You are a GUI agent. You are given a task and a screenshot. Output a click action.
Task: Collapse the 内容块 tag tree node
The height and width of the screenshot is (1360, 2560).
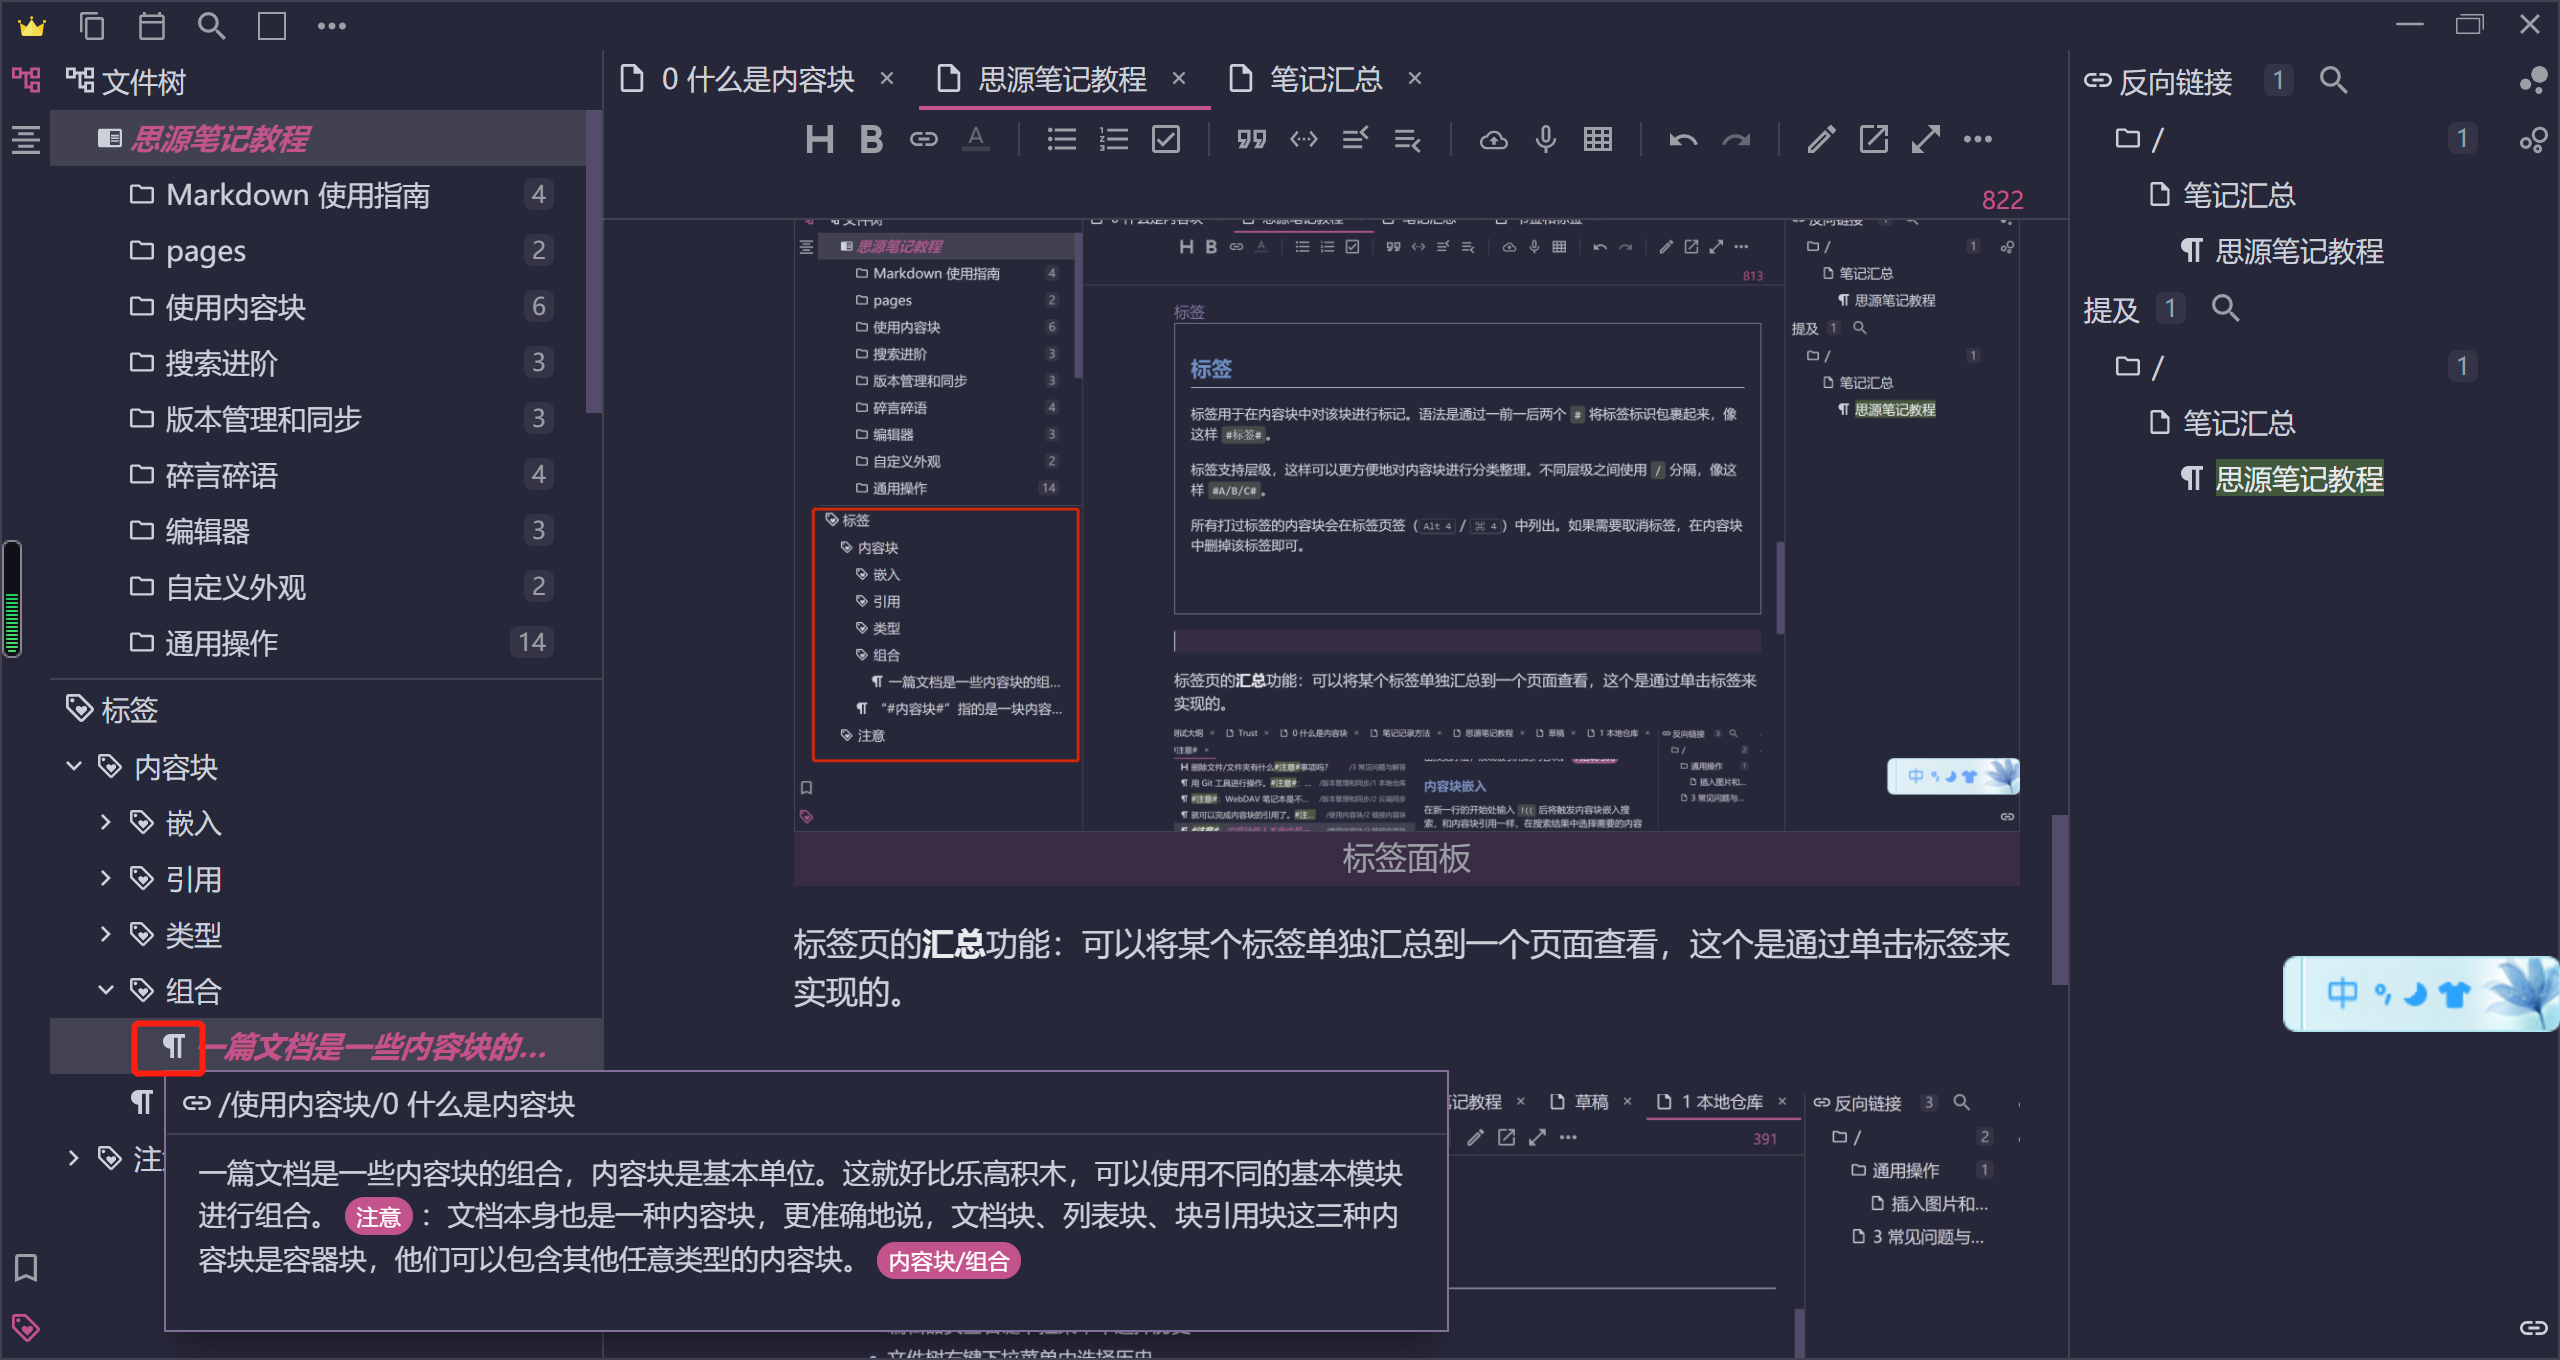click(74, 767)
